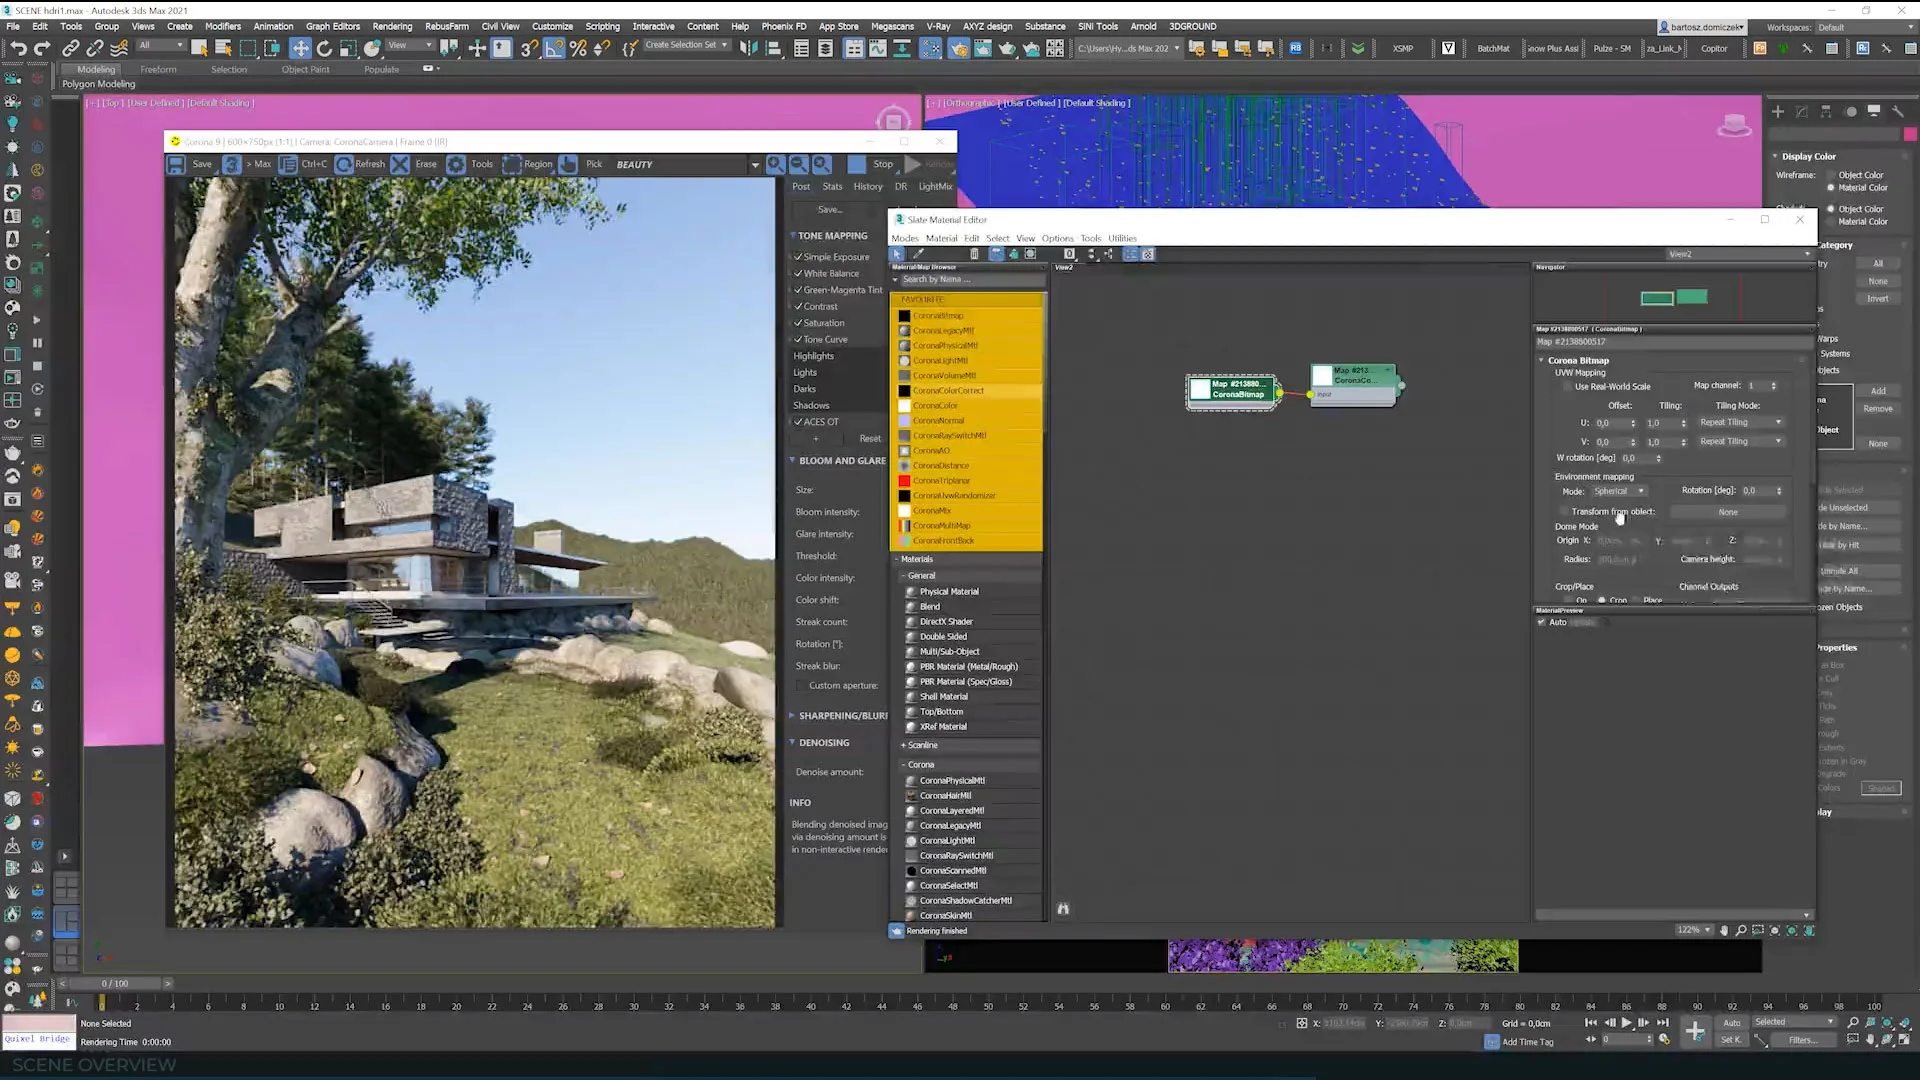
Task: Click the pan hand icon in Slate navigation
Action: click(1724, 930)
